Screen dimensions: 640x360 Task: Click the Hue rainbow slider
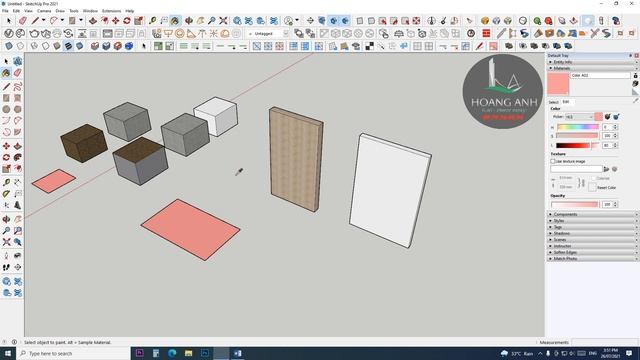(578, 127)
